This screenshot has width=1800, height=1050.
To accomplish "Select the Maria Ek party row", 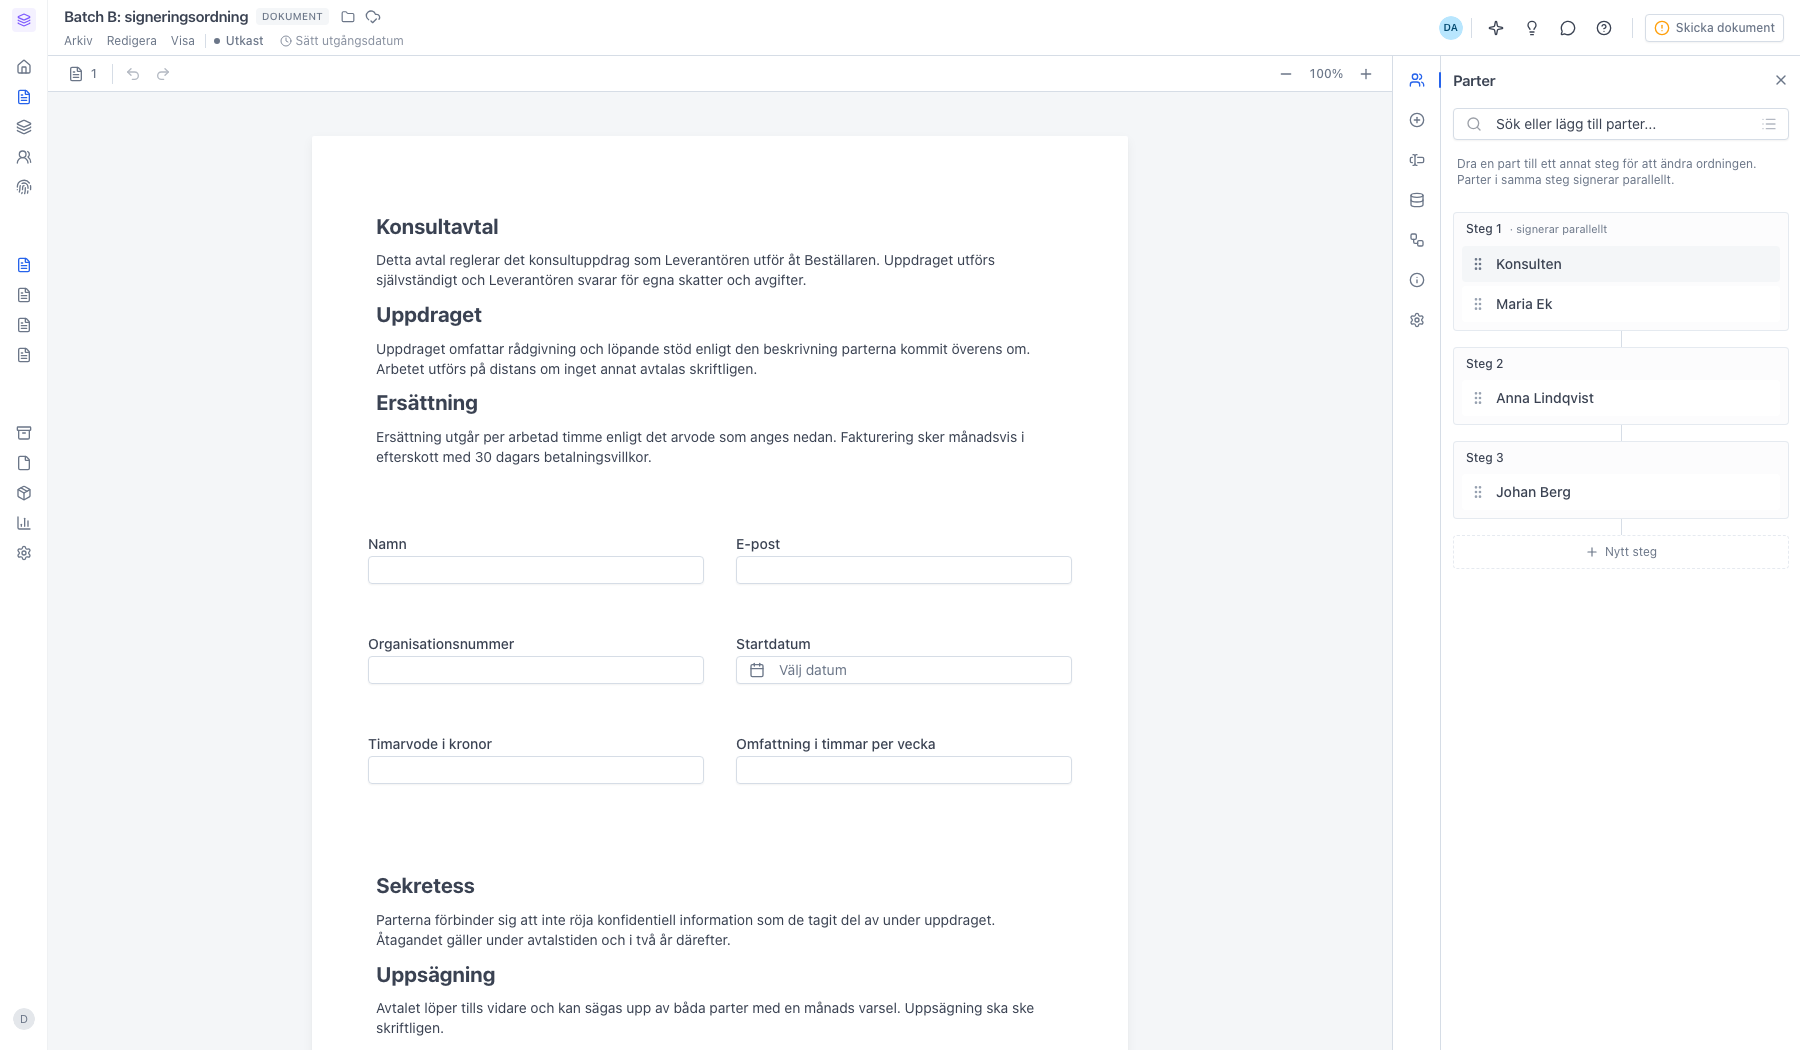I will tap(1621, 304).
